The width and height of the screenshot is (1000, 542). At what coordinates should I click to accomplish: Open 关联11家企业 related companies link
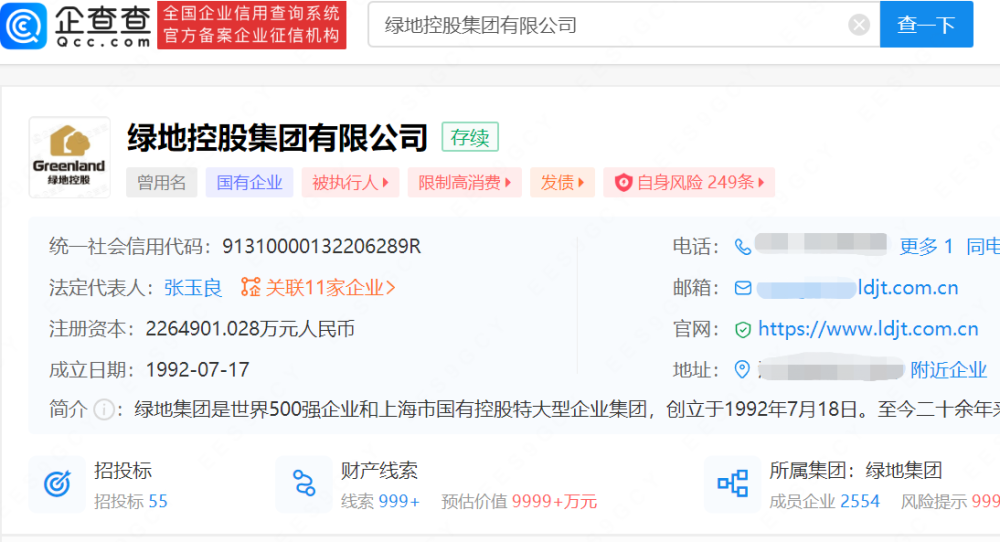pyautogui.click(x=330, y=288)
